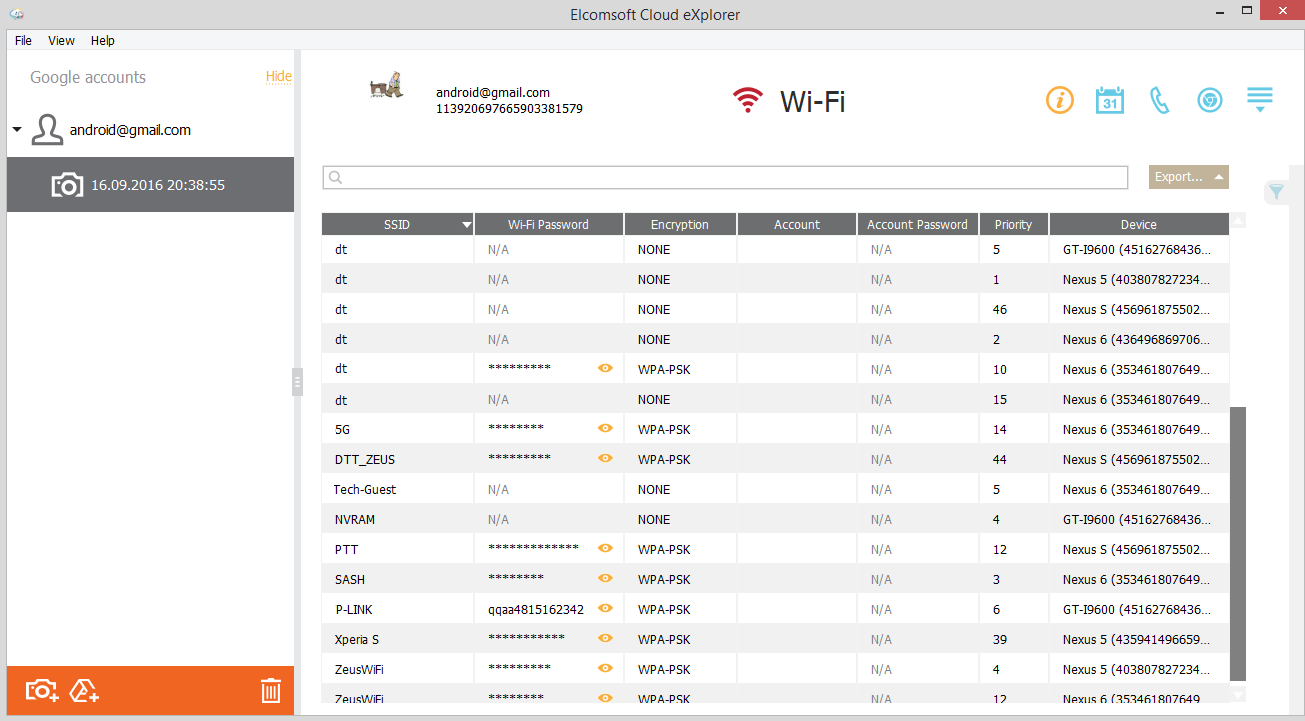Open the Calendar data icon
The height and width of the screenshot is (721, 1305).
1110,100
